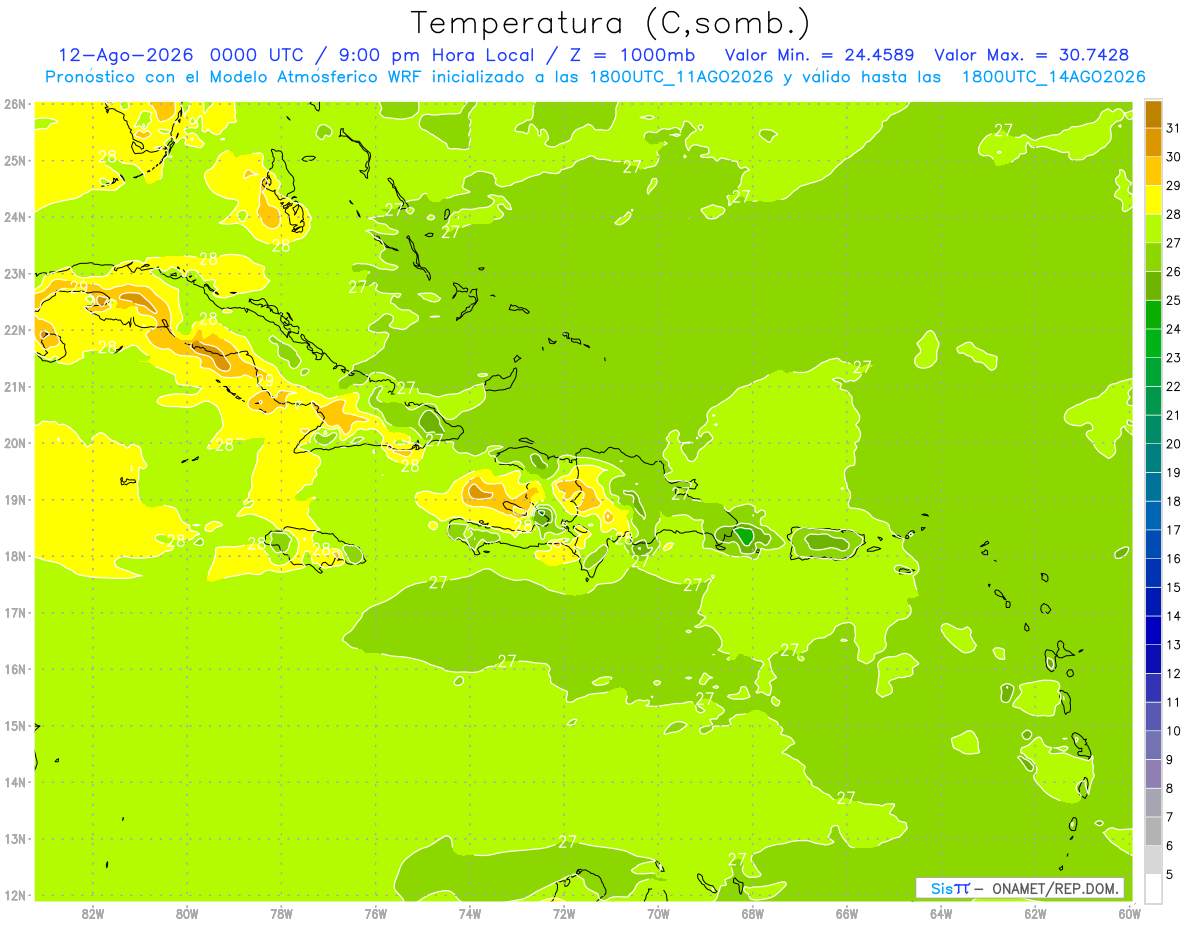Pick the purple swatch between 8 and 9
The width and height of the screenshot is (1200, 927).
coord(1153,773)
